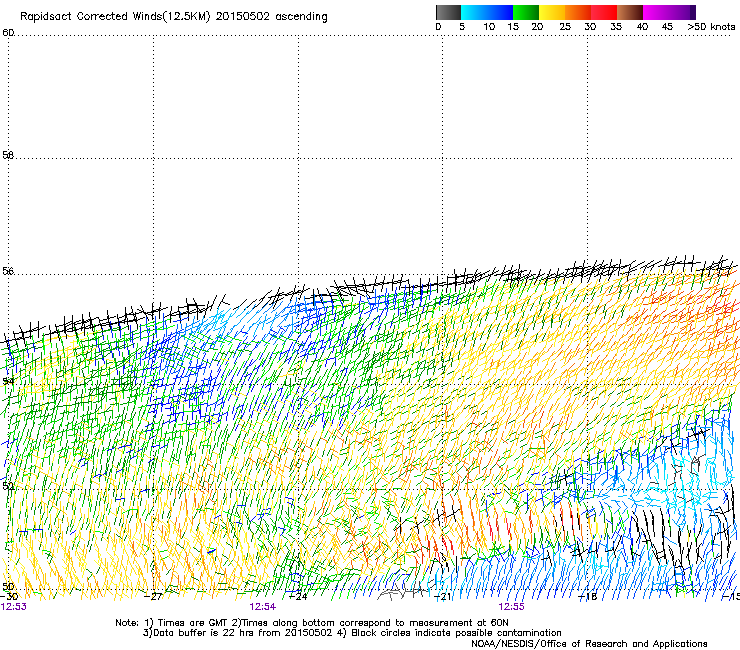Click the longitude label -24
740x650 pixels.
click(x=298, y=596)
